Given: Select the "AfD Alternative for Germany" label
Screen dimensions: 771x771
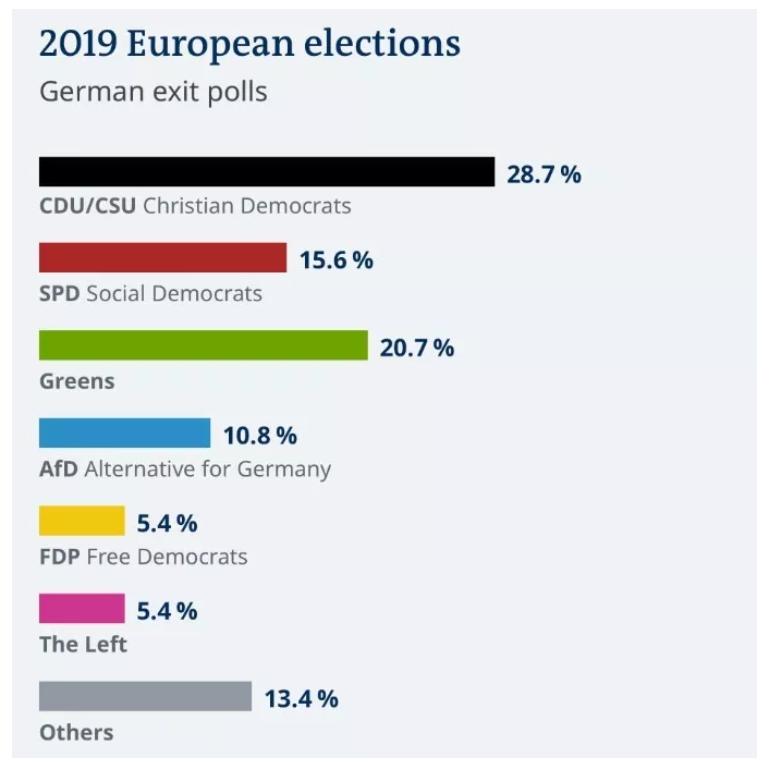Looking at the screenshot, I should click(x=185, y=468).
